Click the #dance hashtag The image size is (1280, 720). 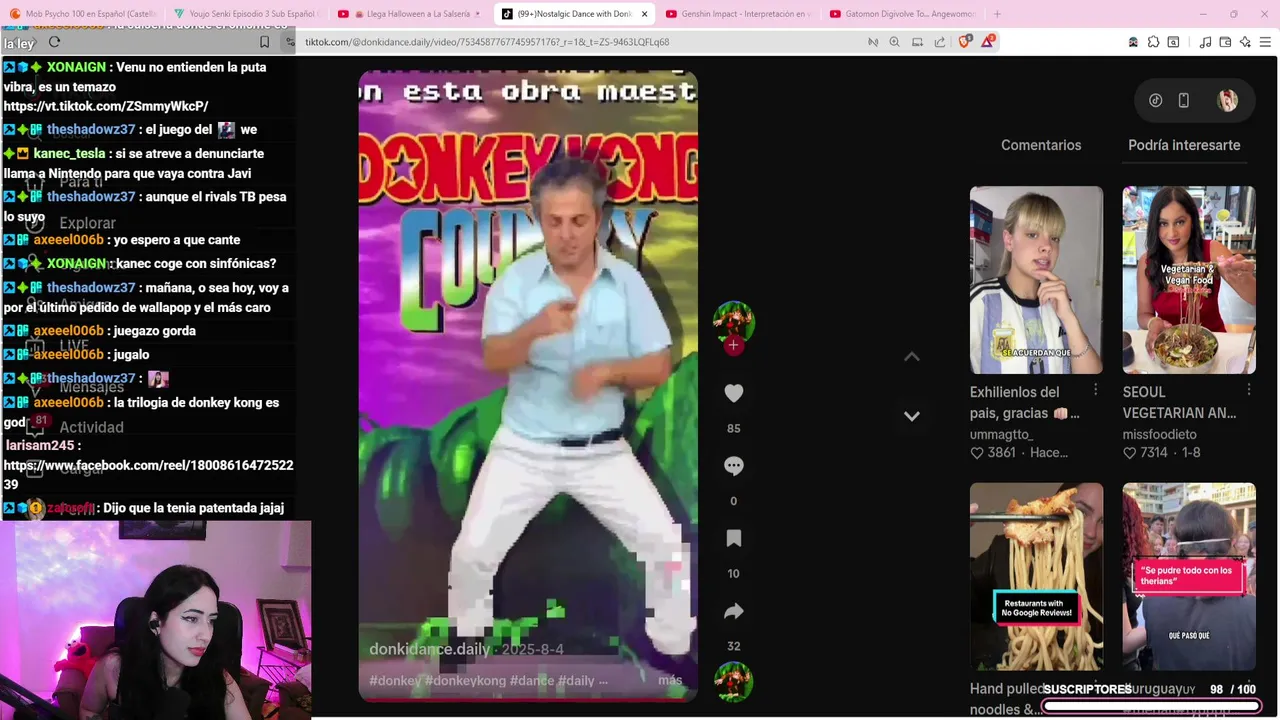[531, 681]
